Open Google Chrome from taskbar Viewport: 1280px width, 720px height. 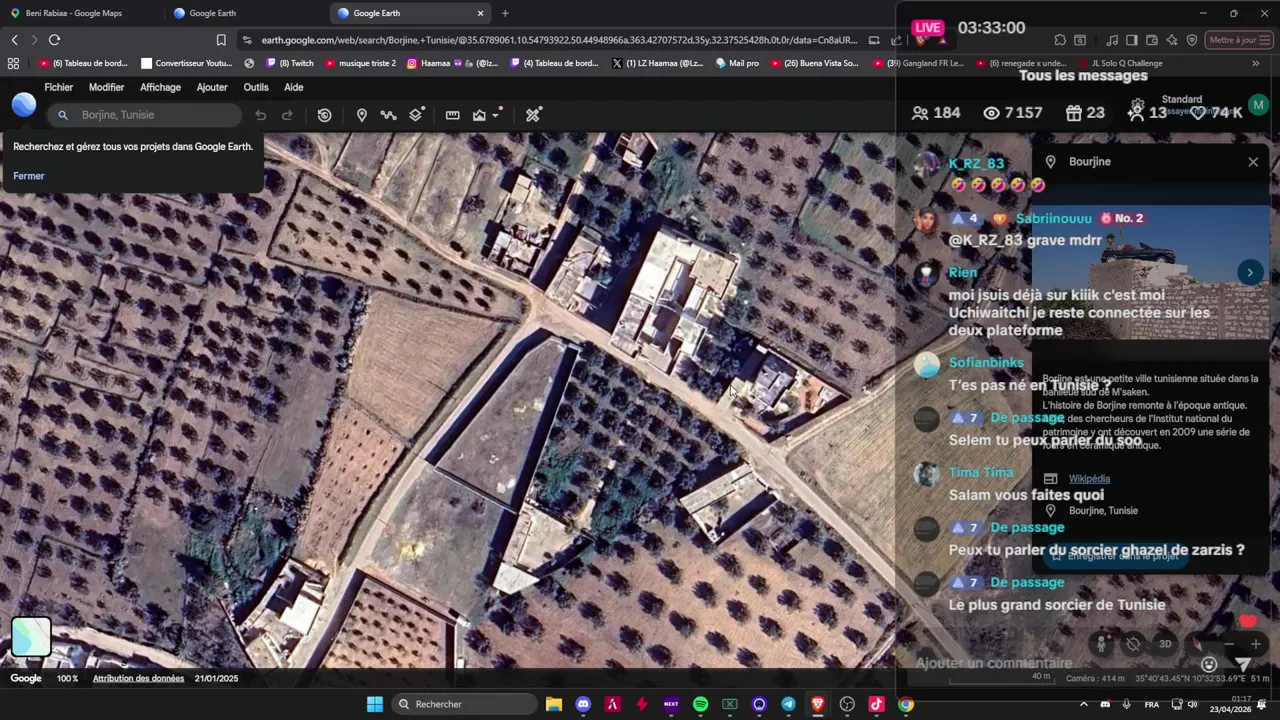[x=905, y=704]
